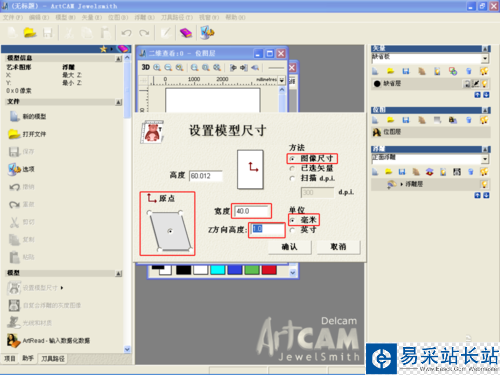Click the pink eraser icon in the left panel header

click(123, 49)
